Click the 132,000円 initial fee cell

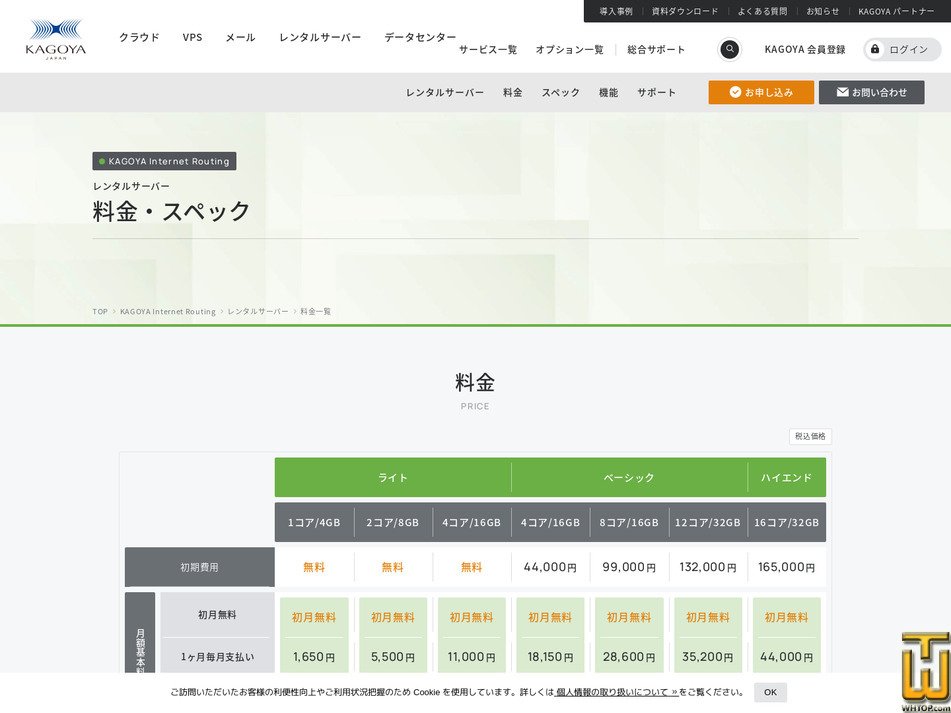(708, 567)
